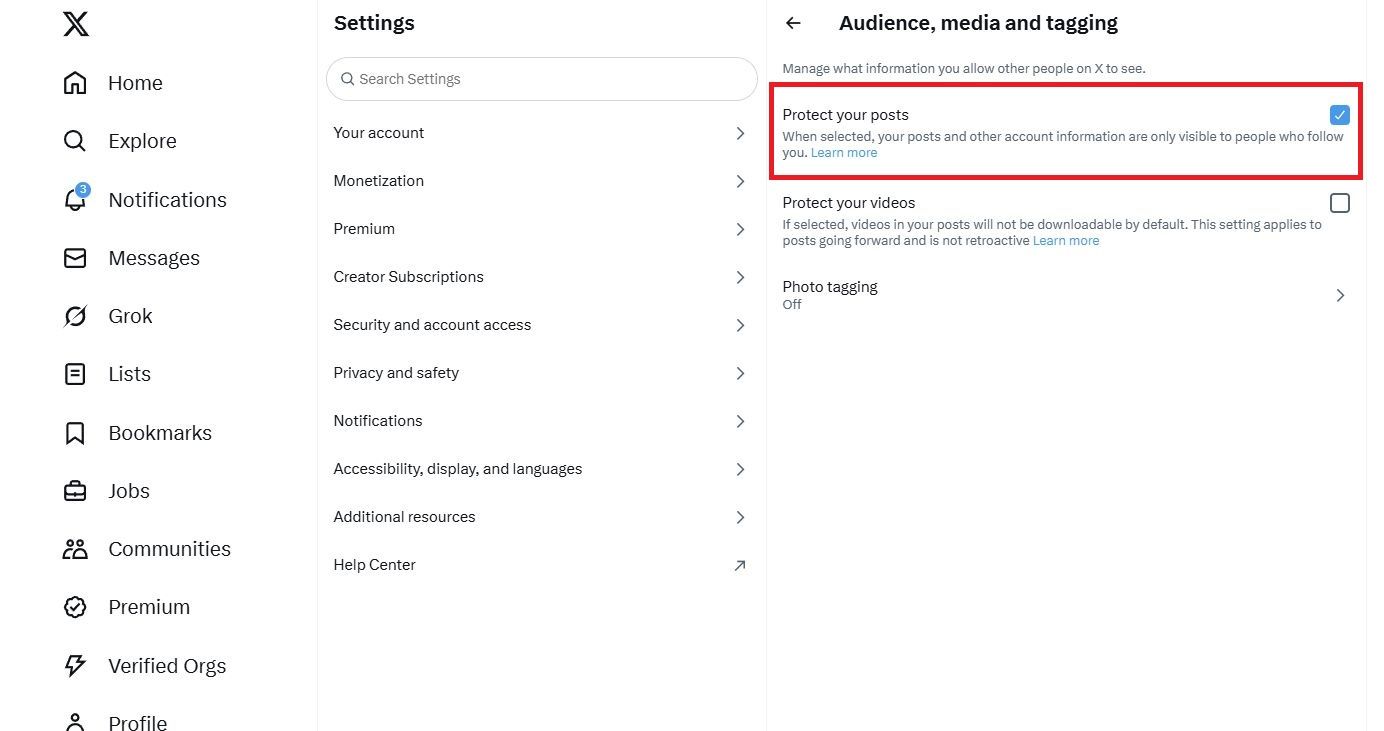Enable the Protect your videos checkbox
The height and width of the screenshot is (731, 1384).
pos(1340,203)
